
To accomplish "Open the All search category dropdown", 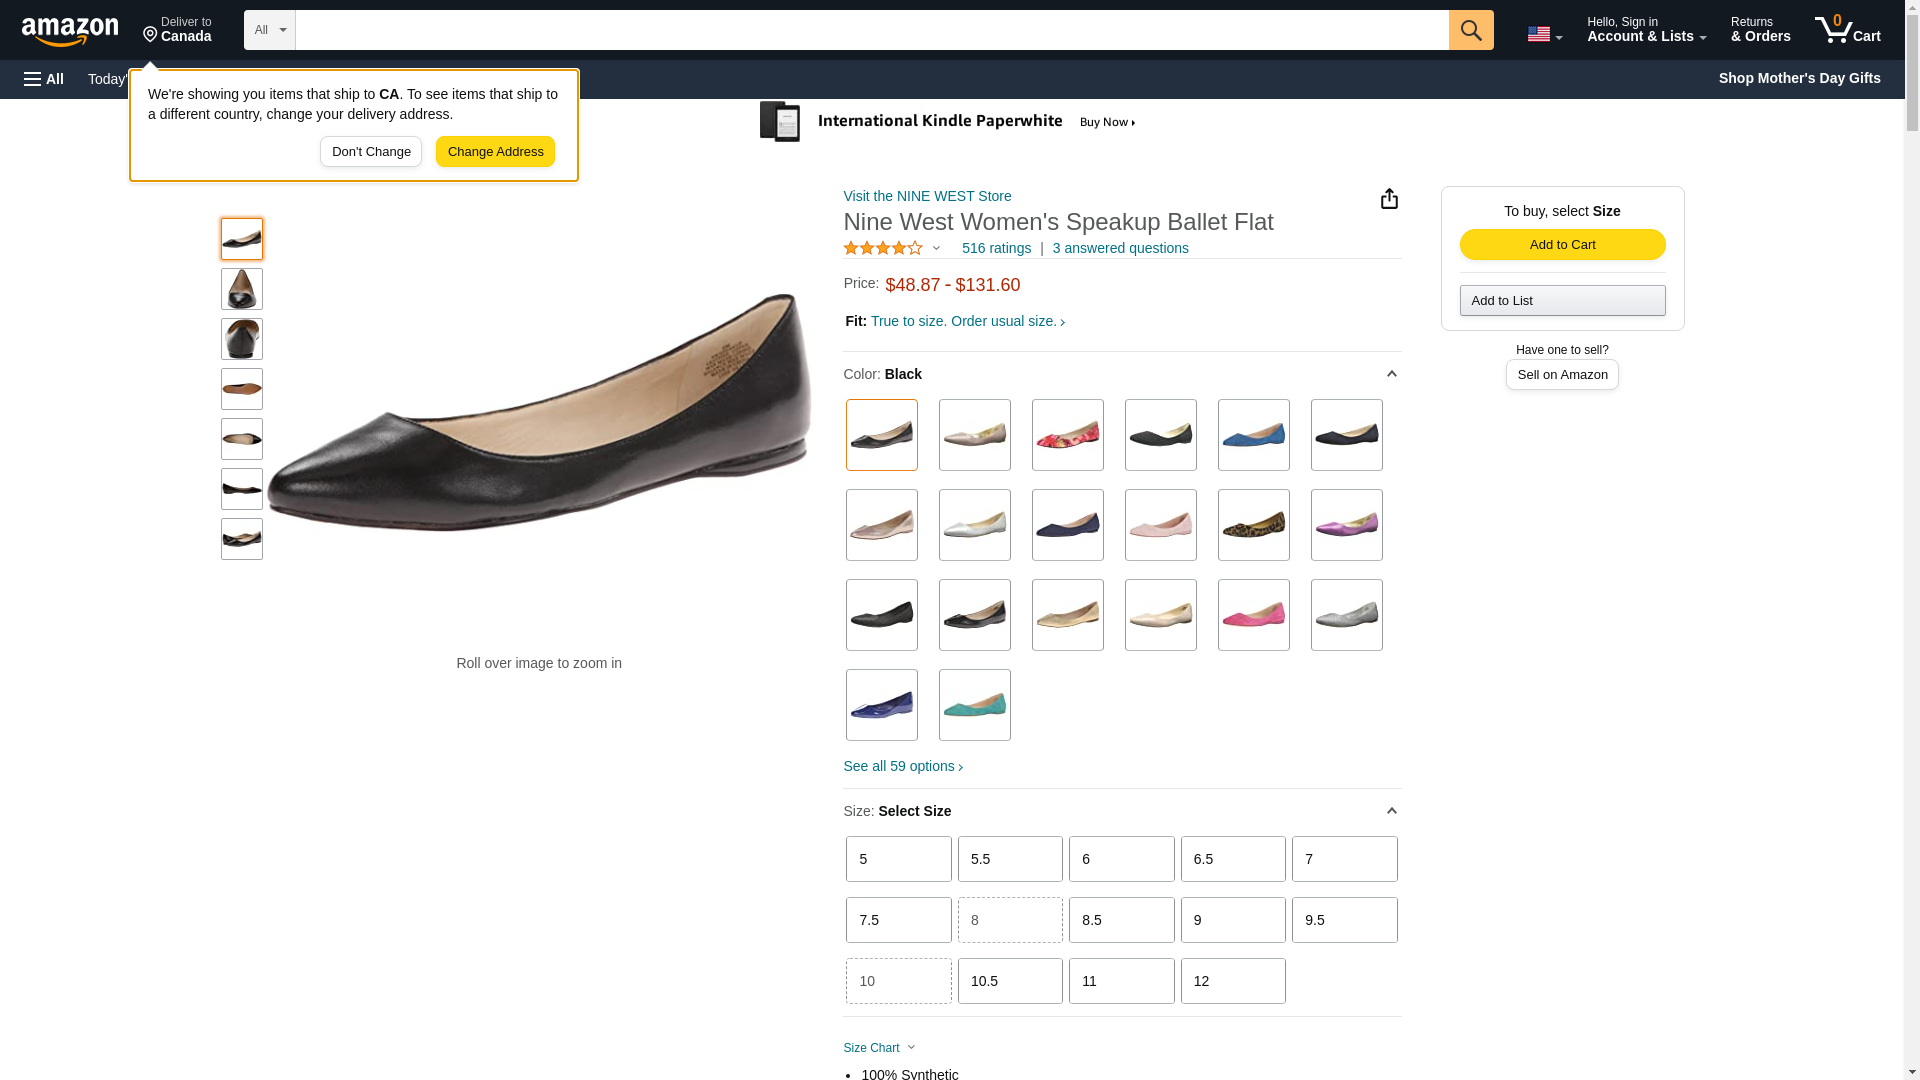I will 269,30.
